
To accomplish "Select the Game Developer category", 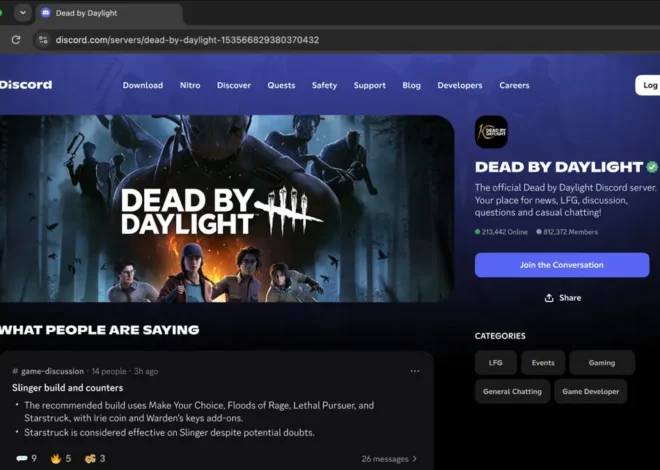I will [x=590, y=391].
